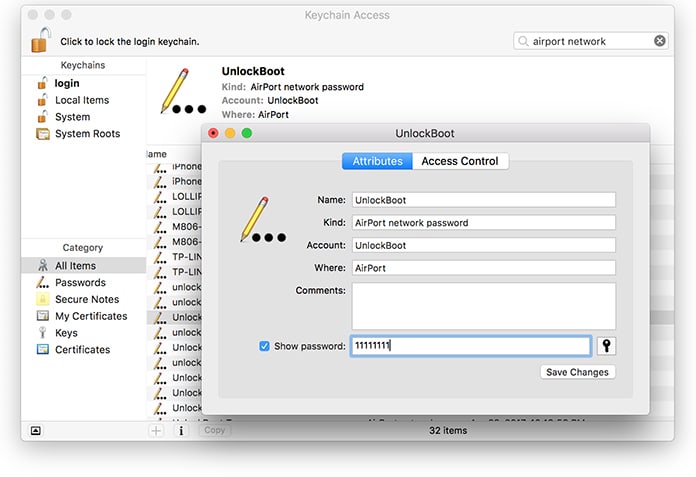
Task: Switch to the Access Control tab
Action: pyautogui.click(x=460, y=161)
